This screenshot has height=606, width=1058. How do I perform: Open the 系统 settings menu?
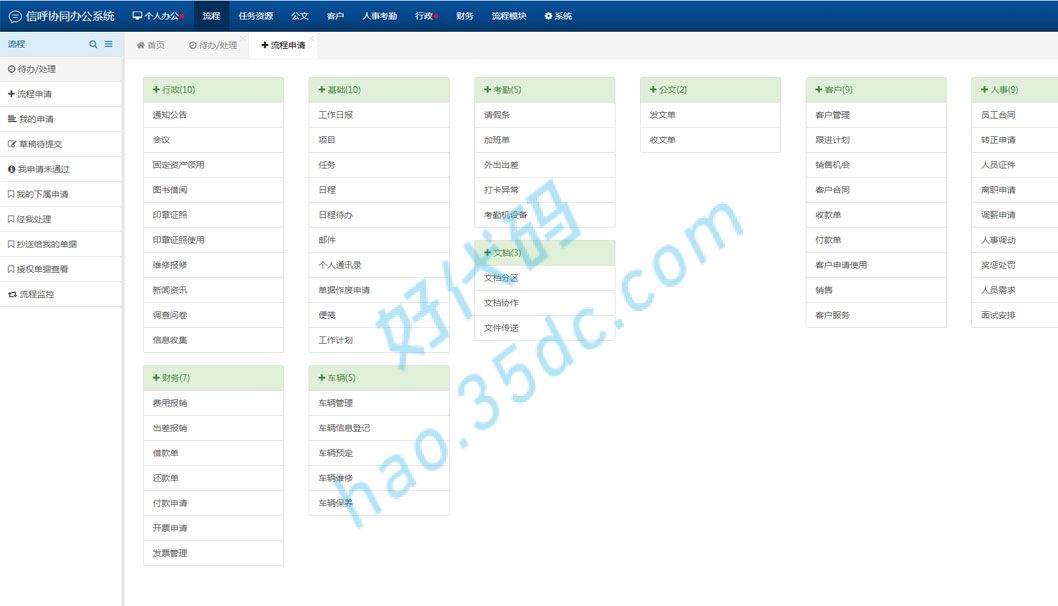click(558, 16)
